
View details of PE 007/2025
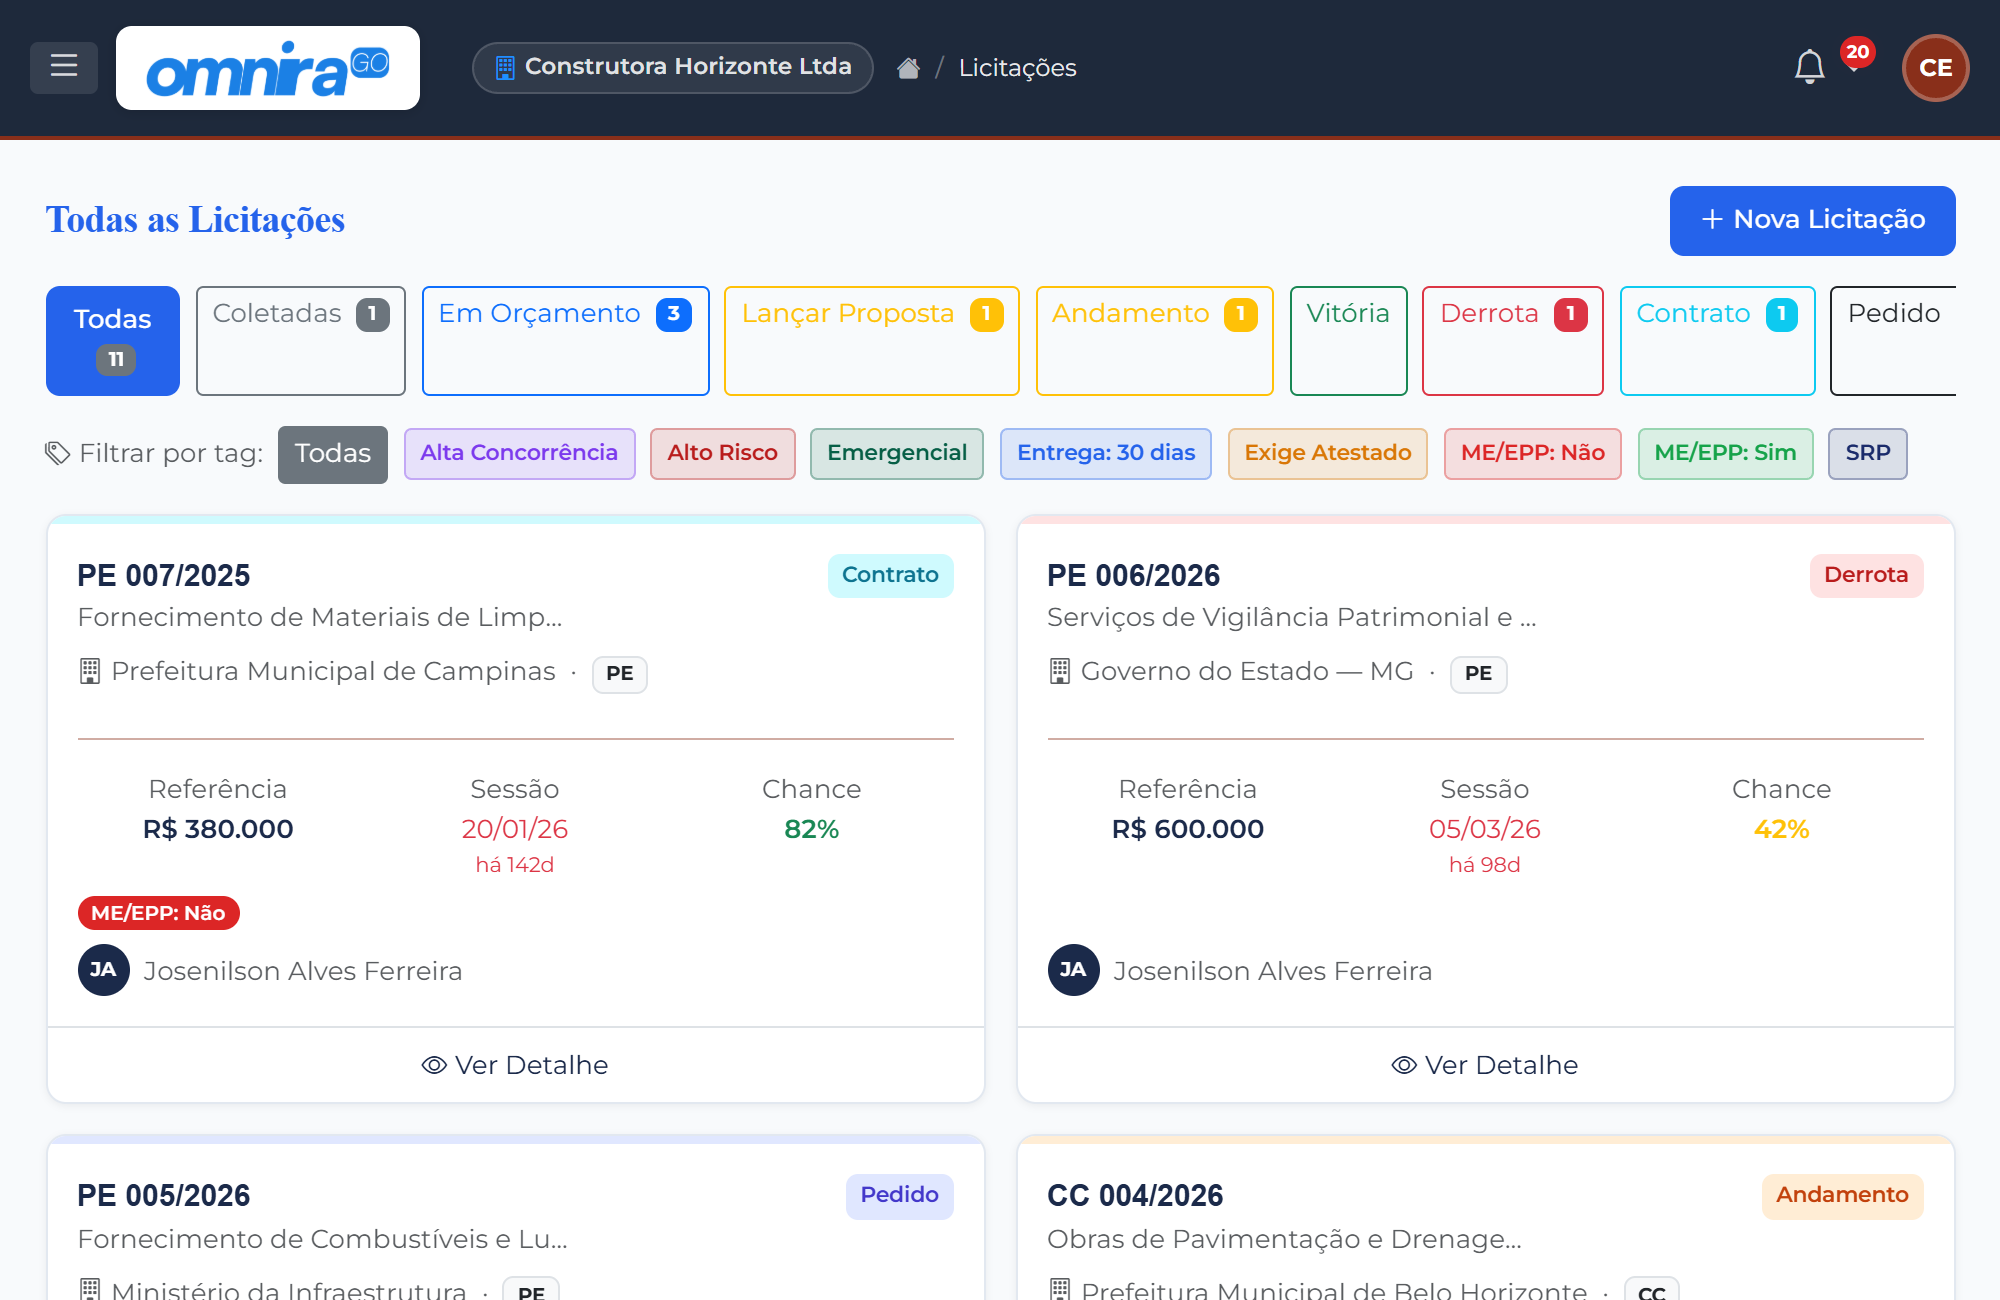click(516, 1065)
